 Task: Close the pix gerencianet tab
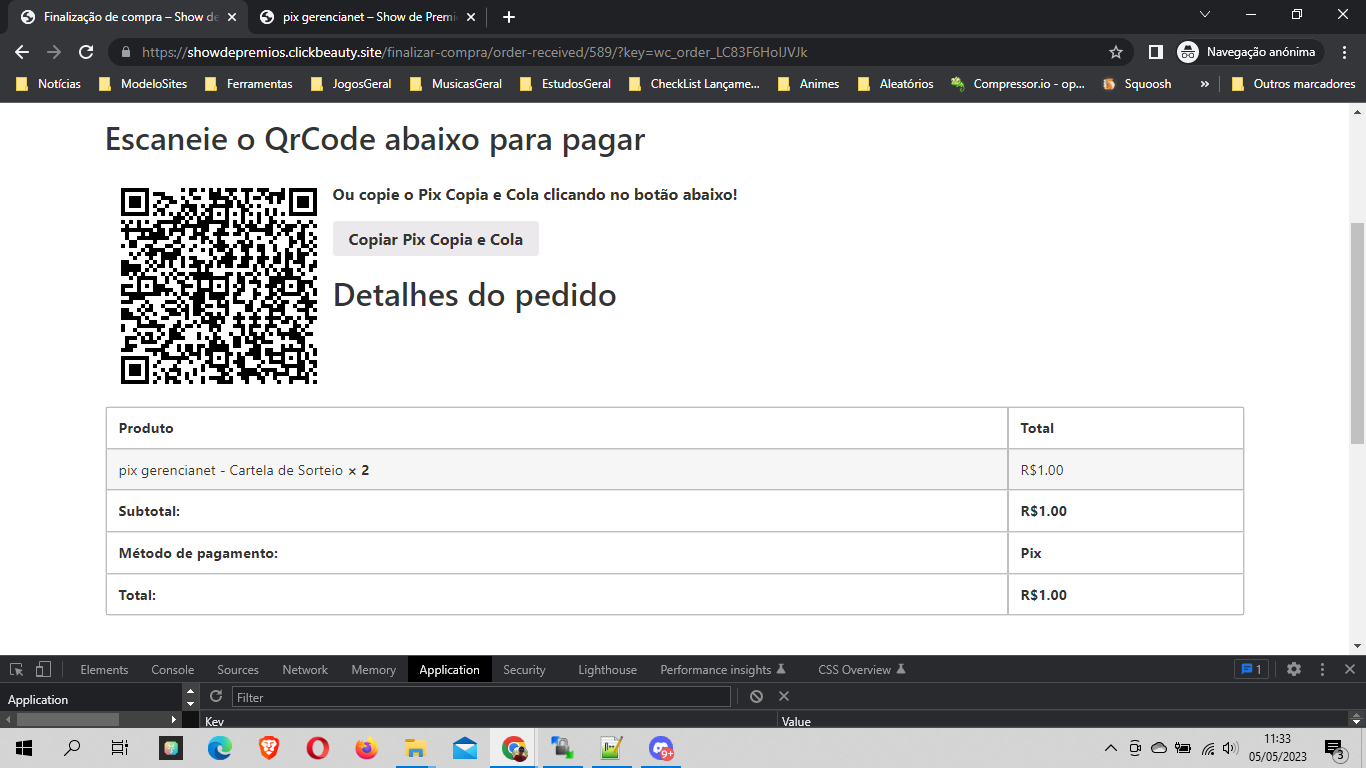click(471, 17)
